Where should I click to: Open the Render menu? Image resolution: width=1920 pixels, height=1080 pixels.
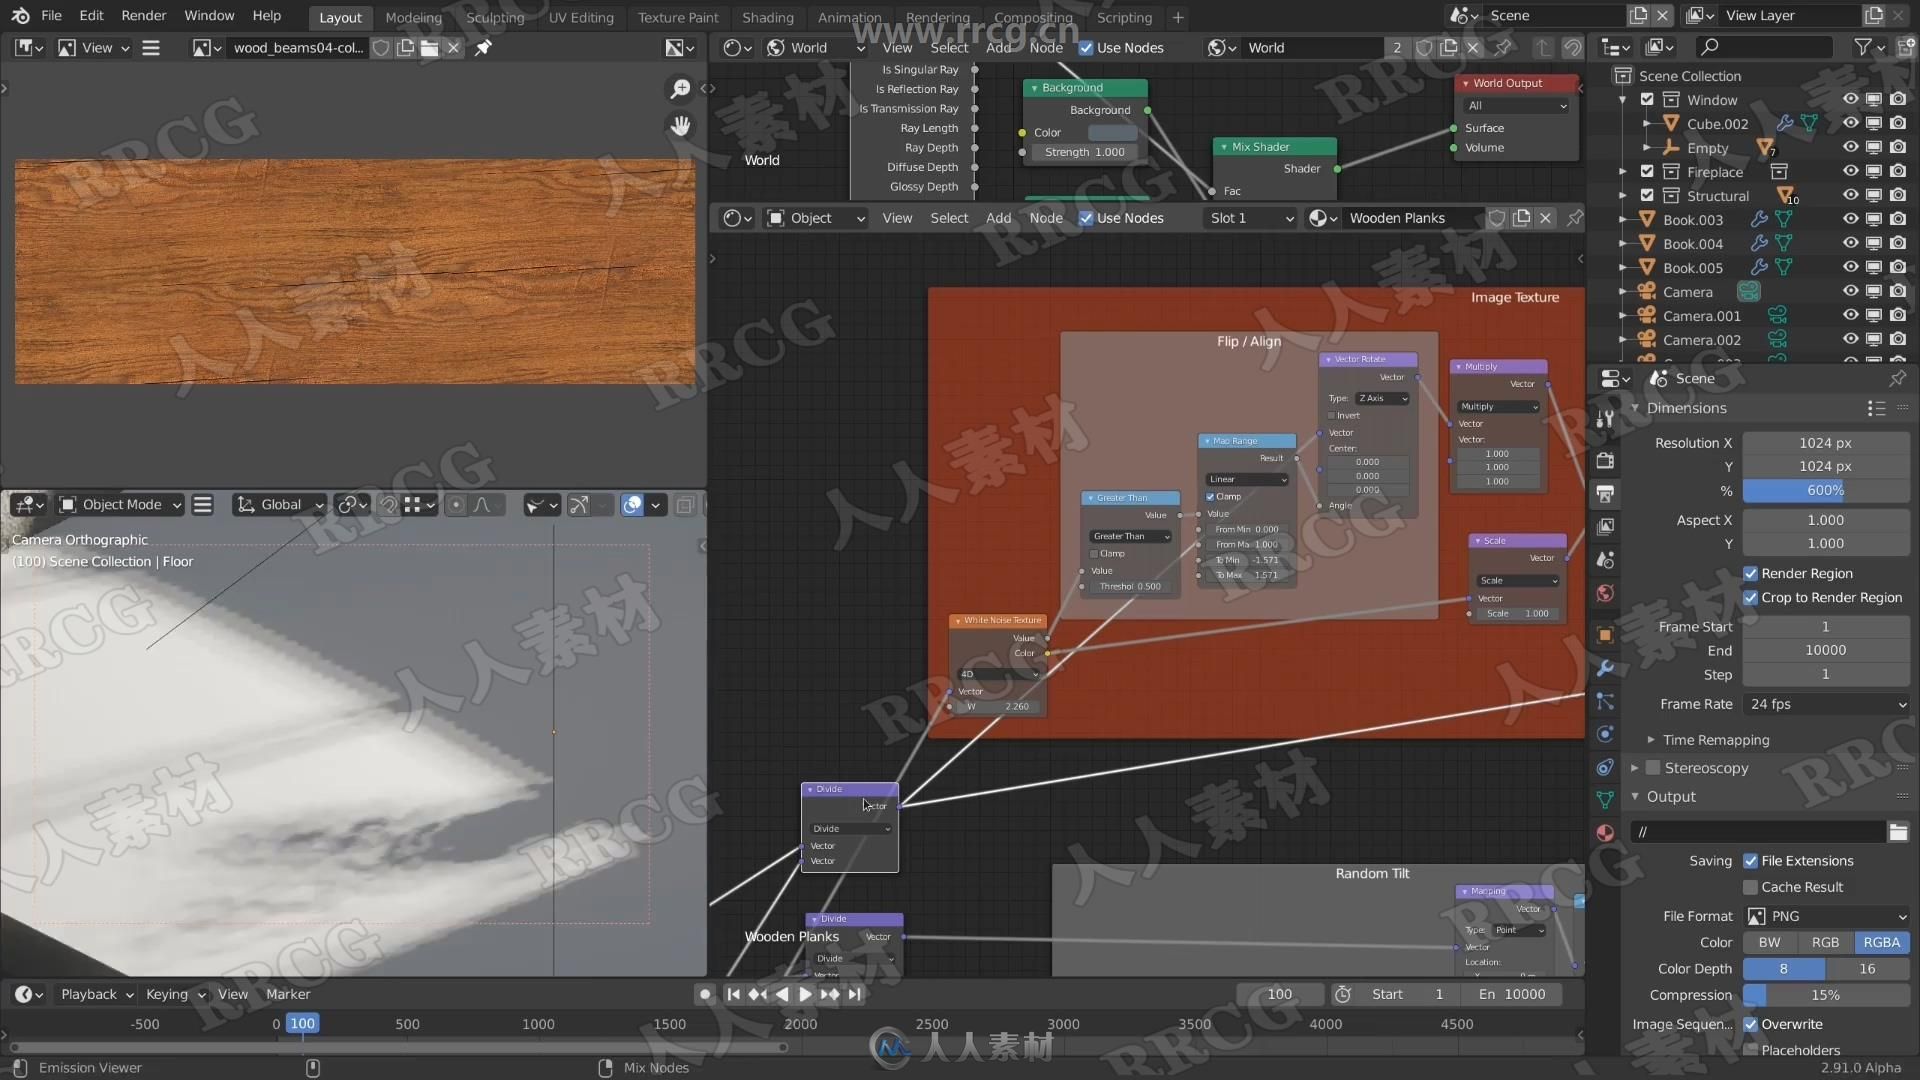tap(144, 16)
